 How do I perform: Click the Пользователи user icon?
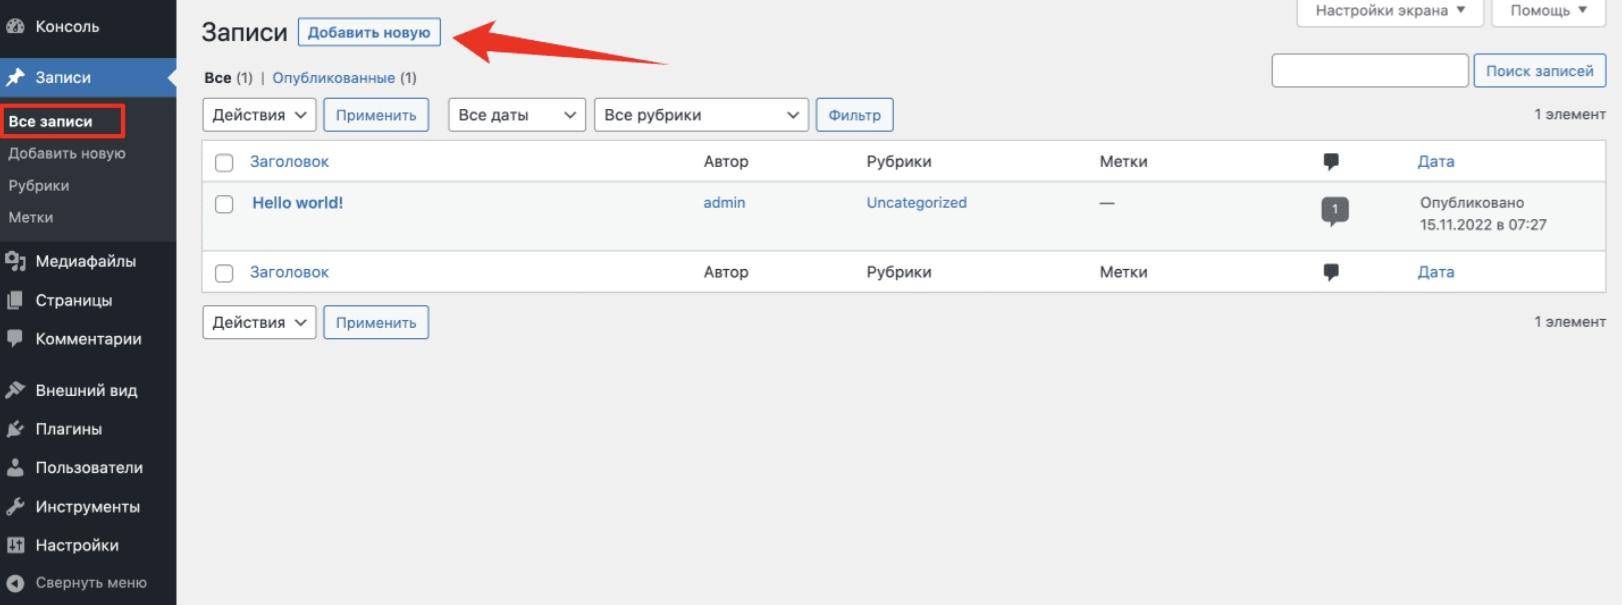(x=15, y=468)
